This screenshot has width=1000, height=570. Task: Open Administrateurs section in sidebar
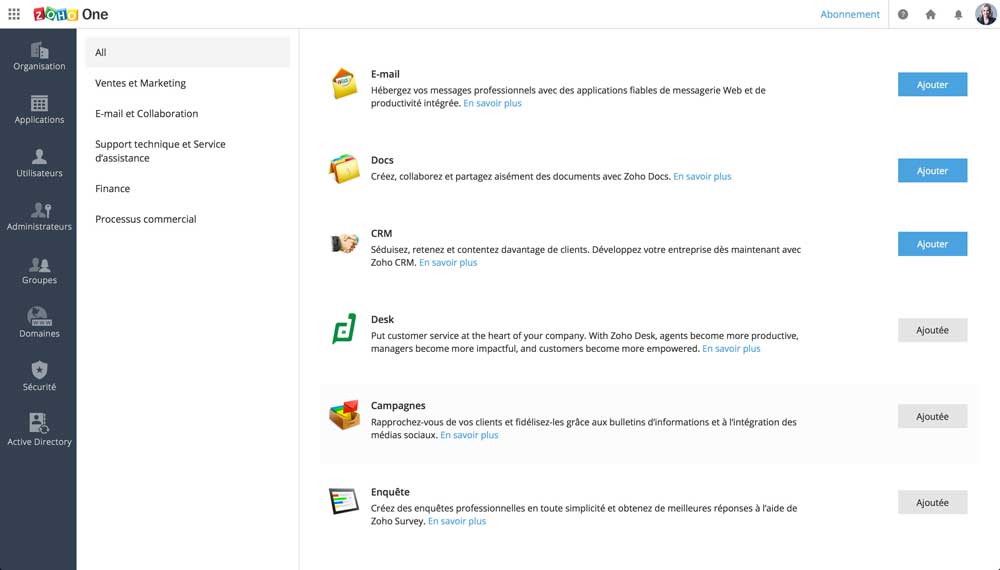[x=39, y=217]
